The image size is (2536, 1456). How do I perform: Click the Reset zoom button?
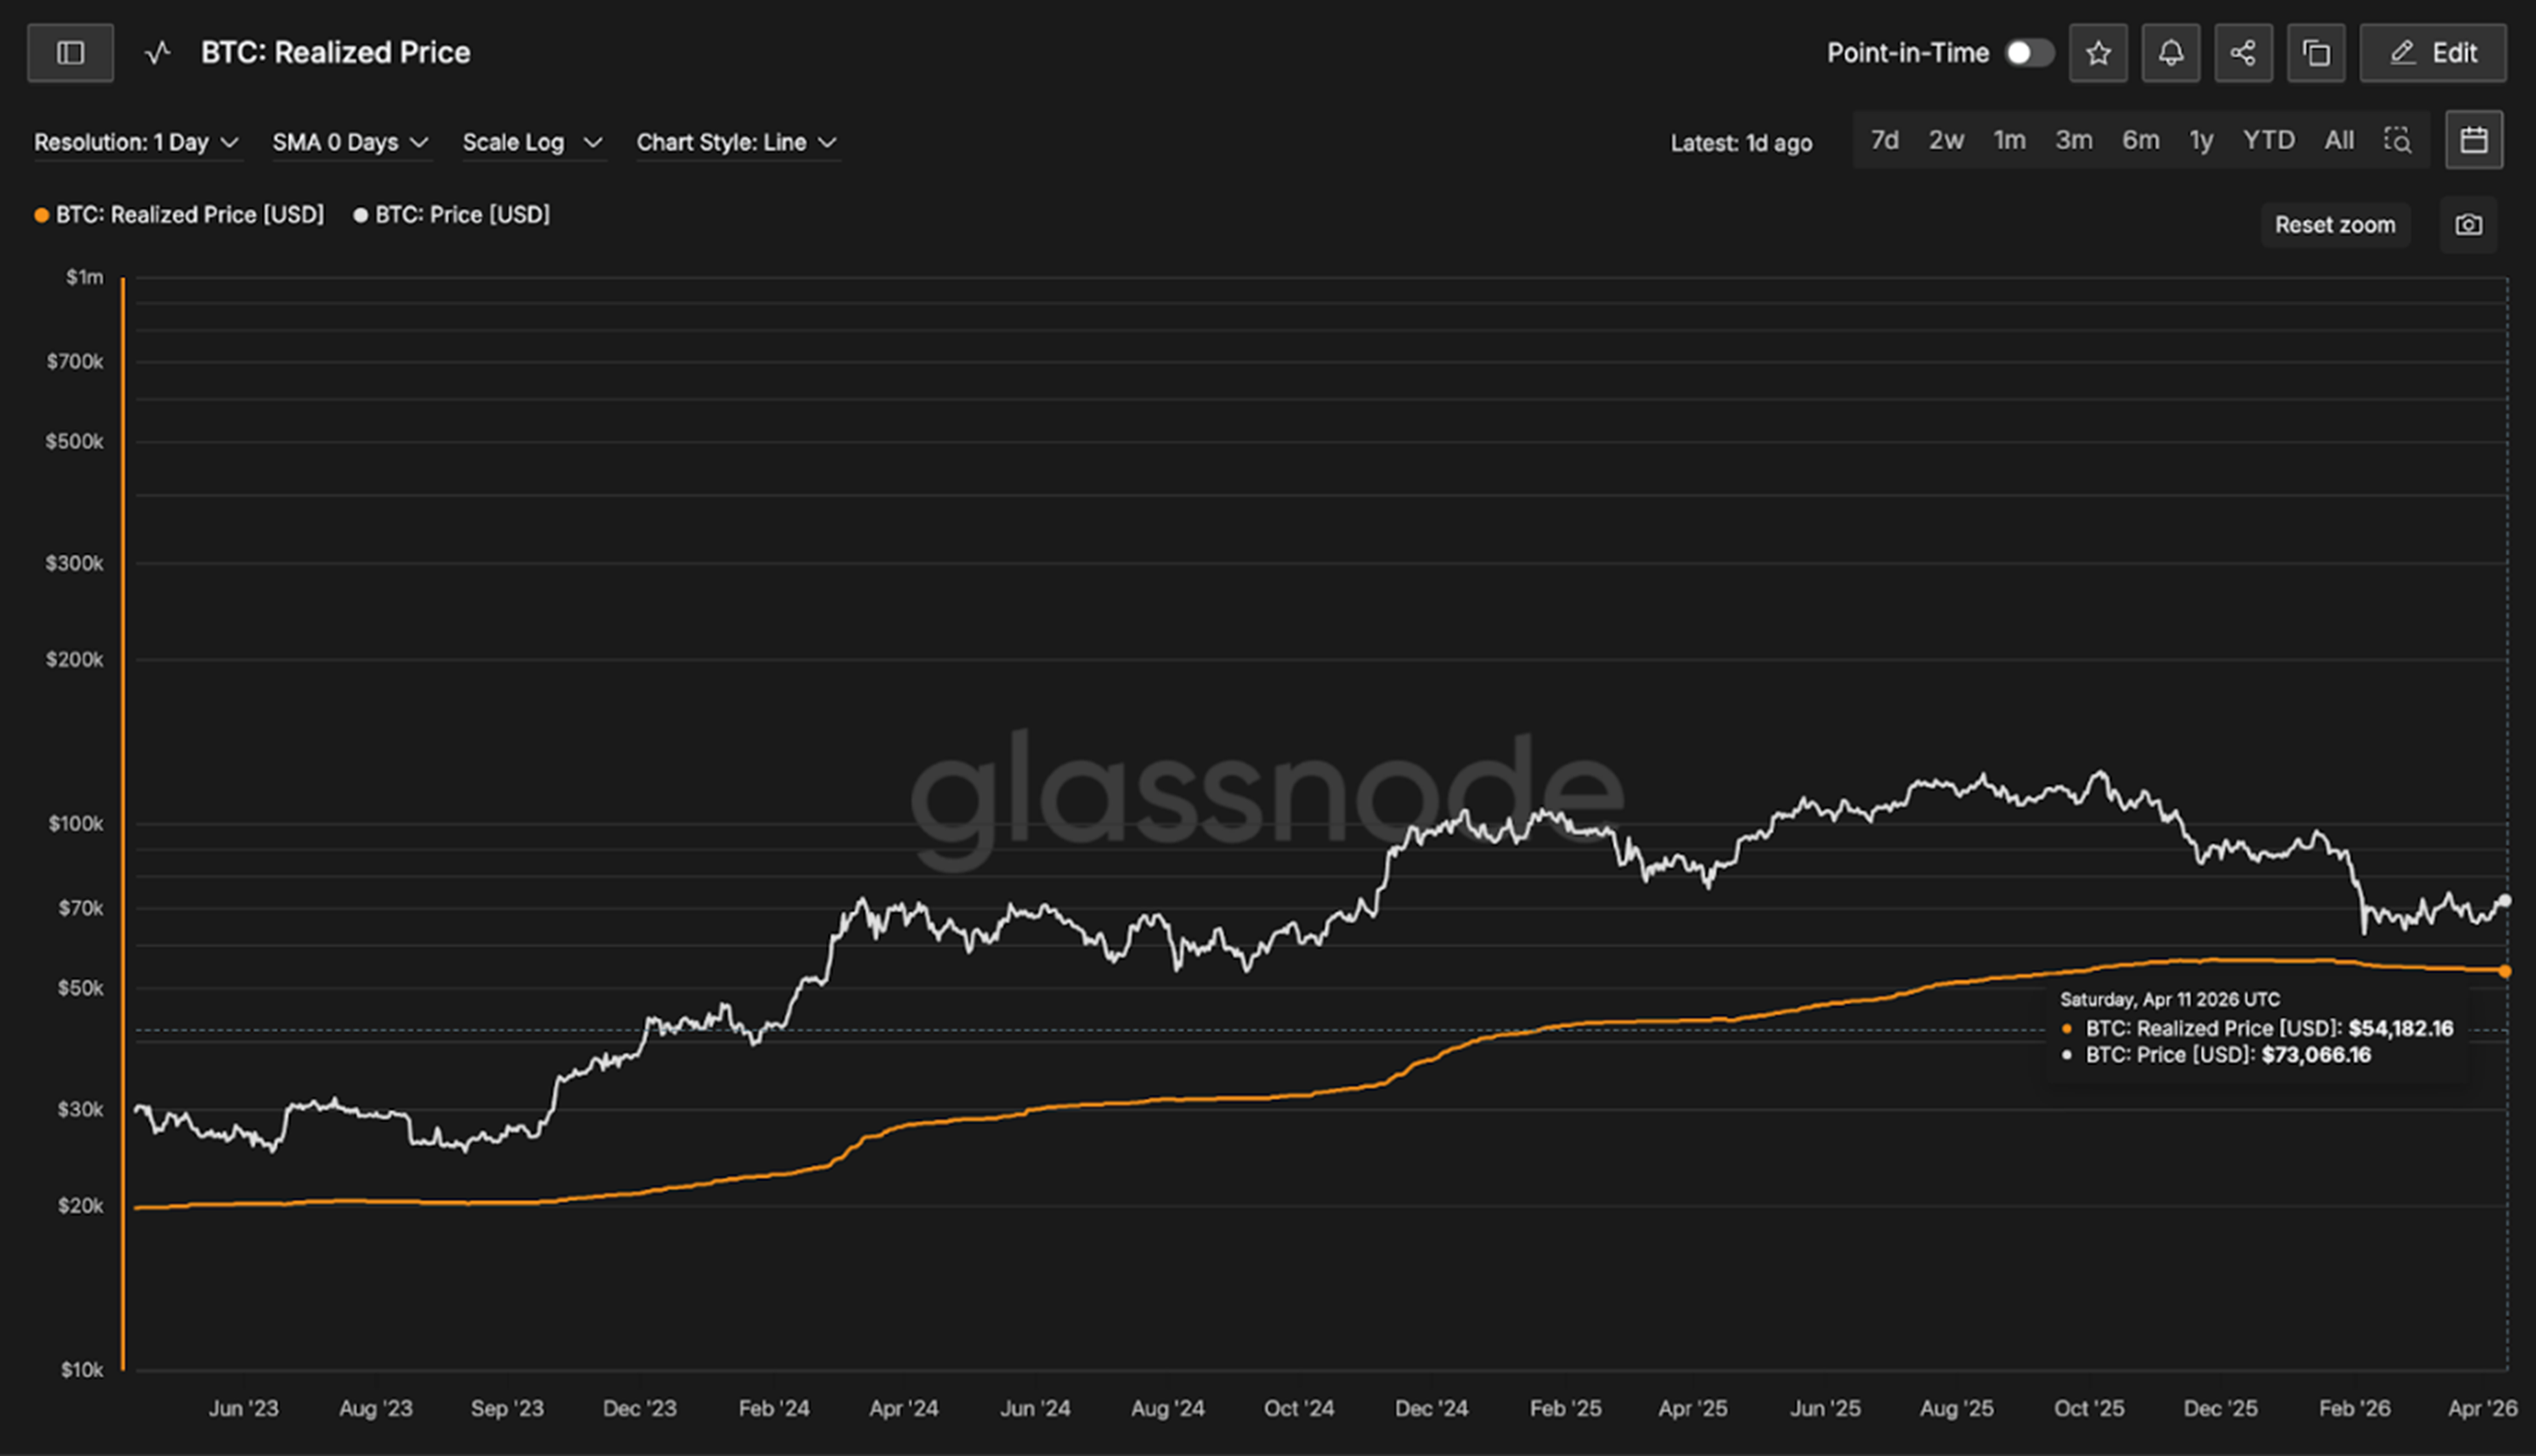pos(2335,225)
